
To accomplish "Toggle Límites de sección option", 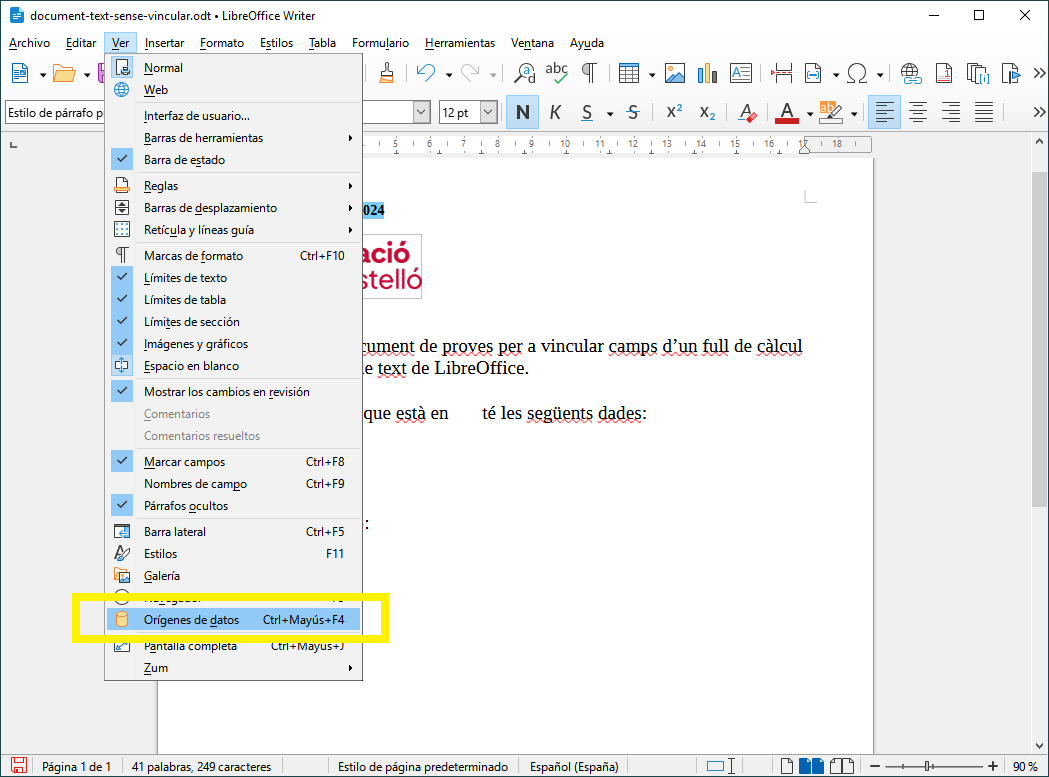I will point(233,321).
